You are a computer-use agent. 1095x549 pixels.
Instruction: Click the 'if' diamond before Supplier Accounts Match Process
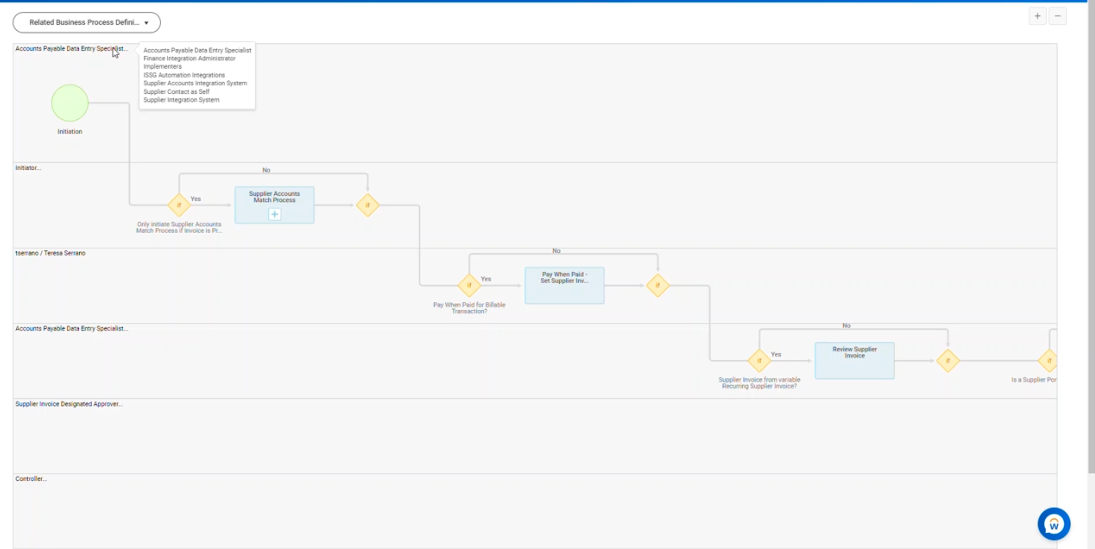coord(179,205)
